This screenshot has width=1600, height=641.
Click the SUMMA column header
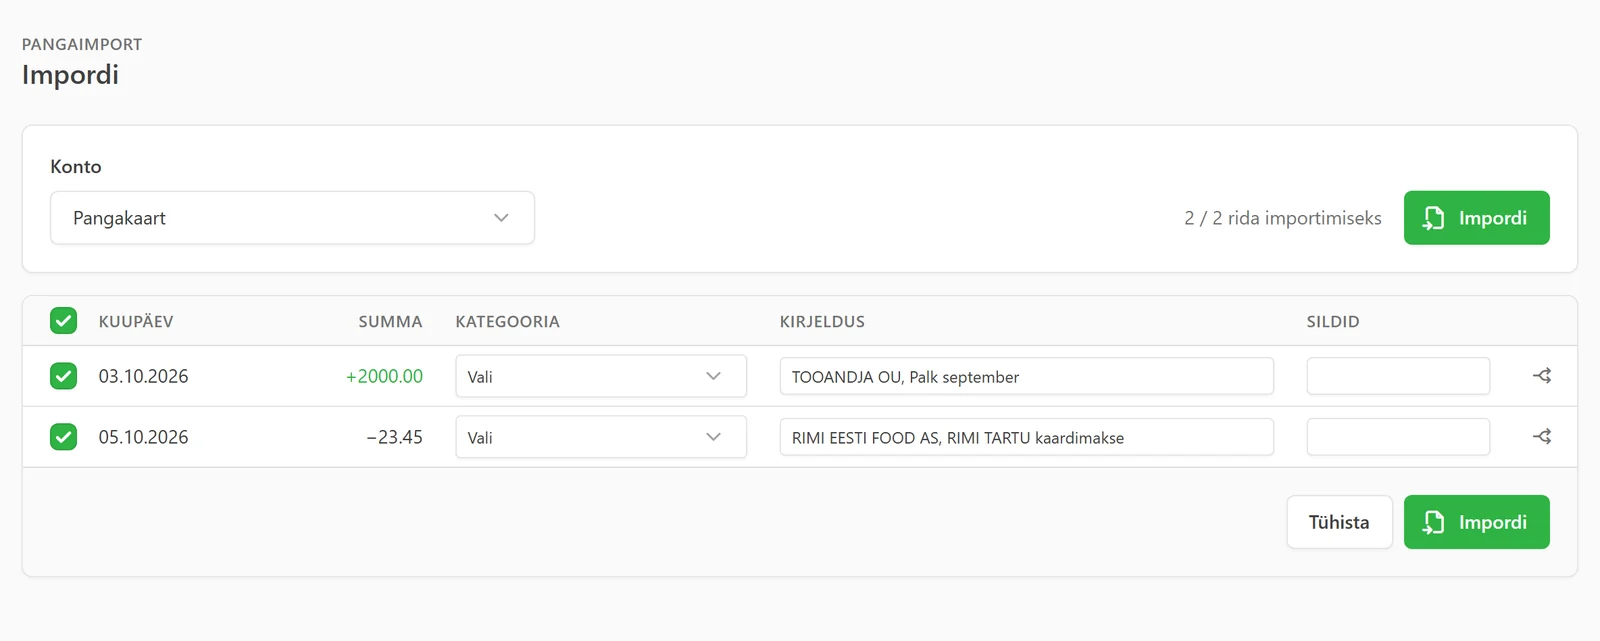tap(390, 321)
